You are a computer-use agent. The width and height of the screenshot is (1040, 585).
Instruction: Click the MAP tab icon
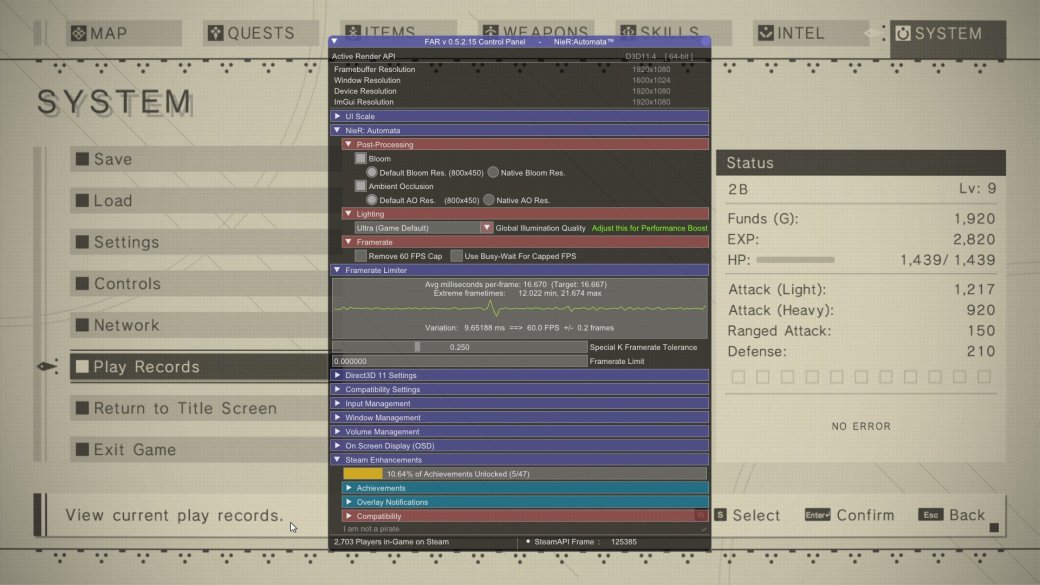pyautogui.click(x=78, y=33)
